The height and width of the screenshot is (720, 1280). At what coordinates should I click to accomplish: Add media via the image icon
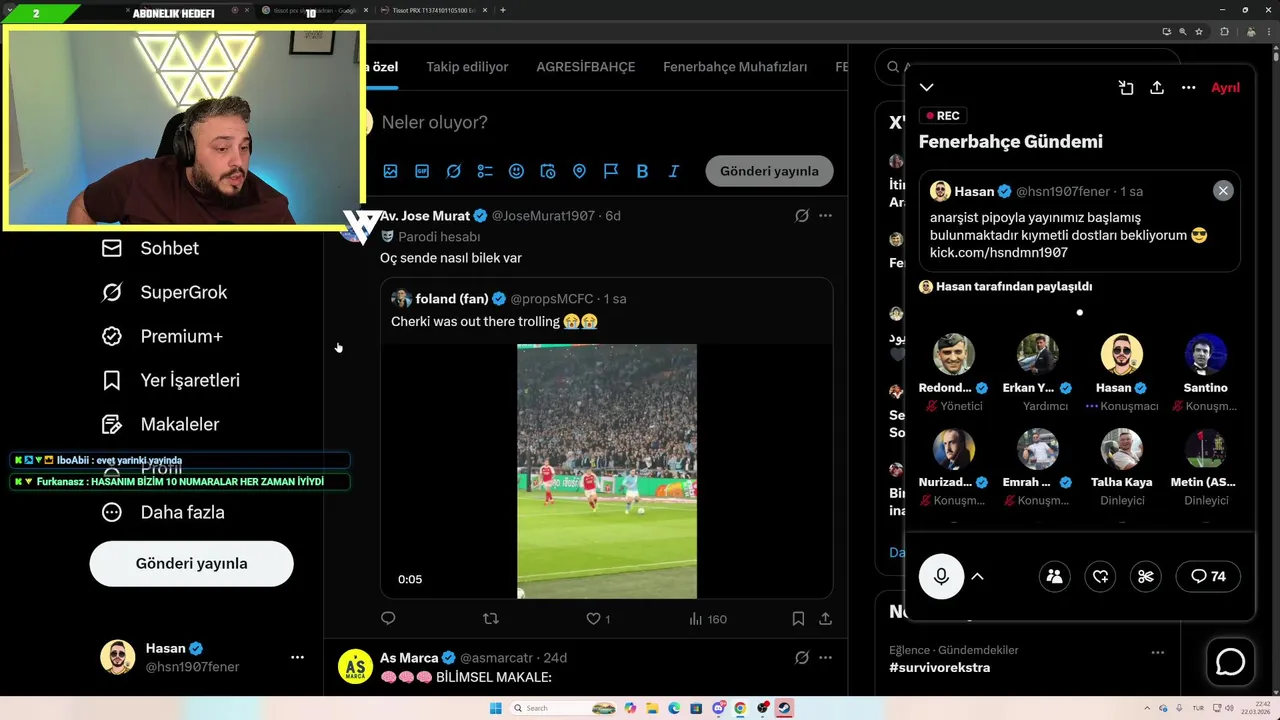point(390,171)
